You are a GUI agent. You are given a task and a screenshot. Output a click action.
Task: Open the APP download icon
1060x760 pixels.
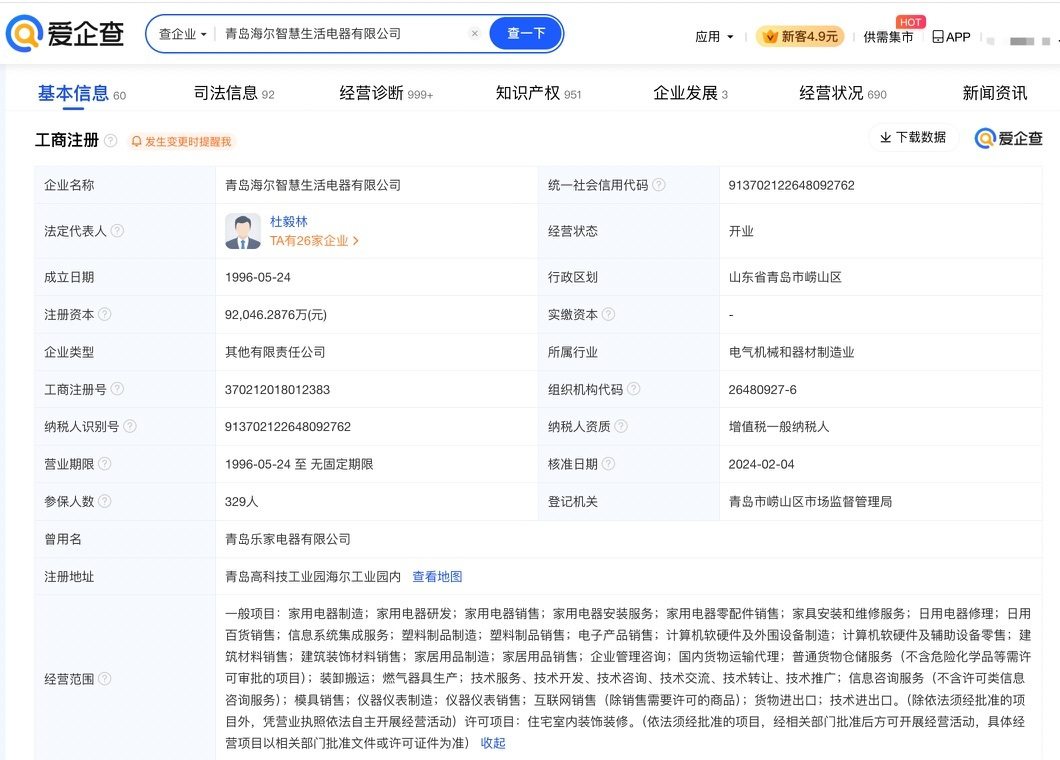pyautogui.click(x=950, y=37)
